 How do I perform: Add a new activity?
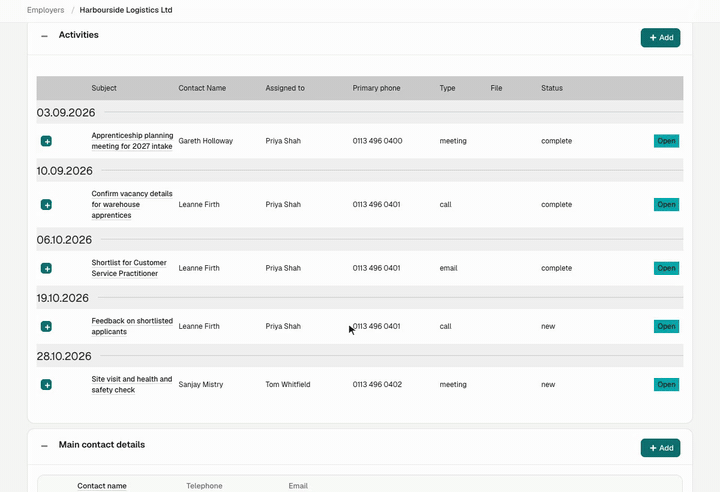(x=660, y=38)
